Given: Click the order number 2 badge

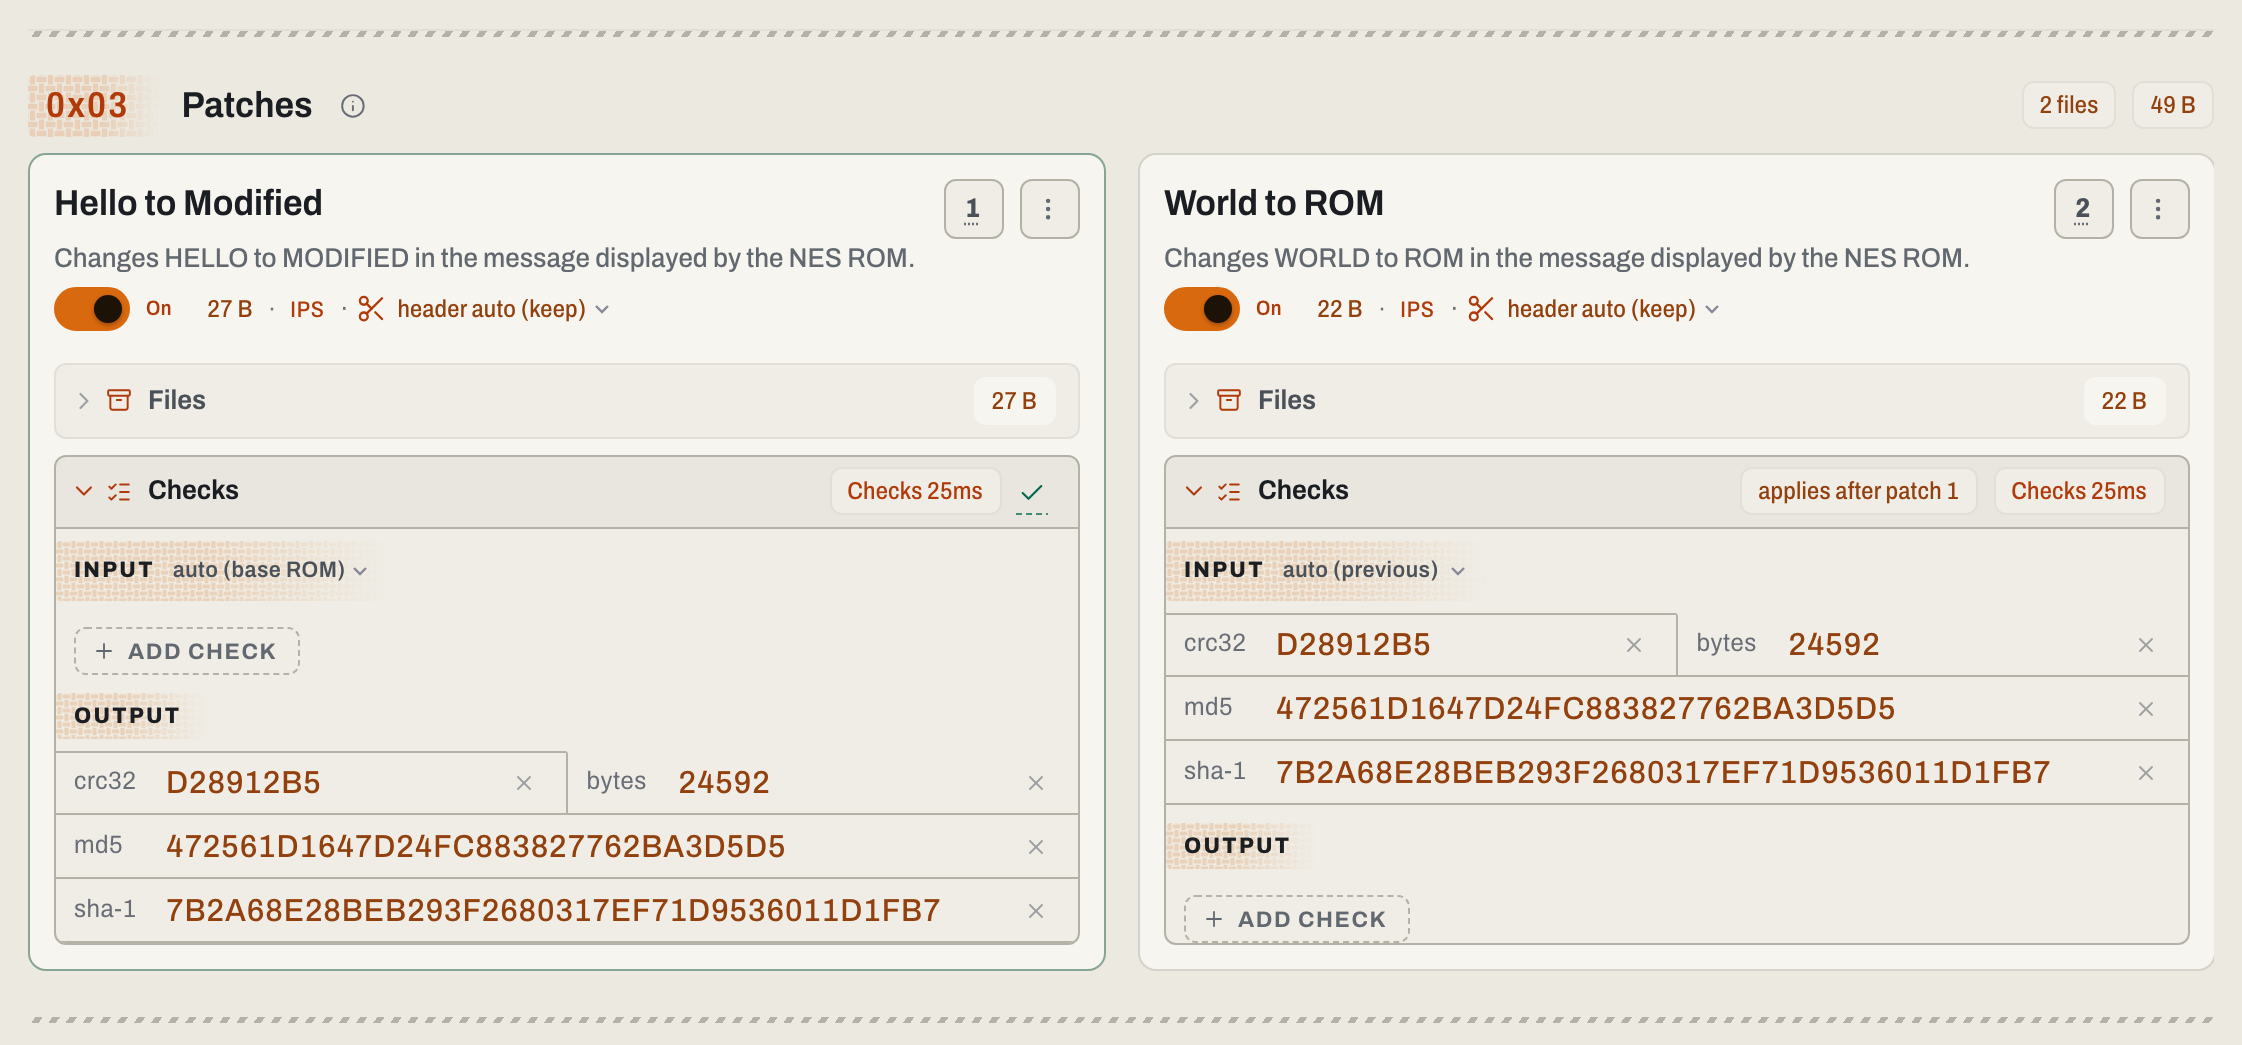Looking at the screenshot, I should point(2084,209).
